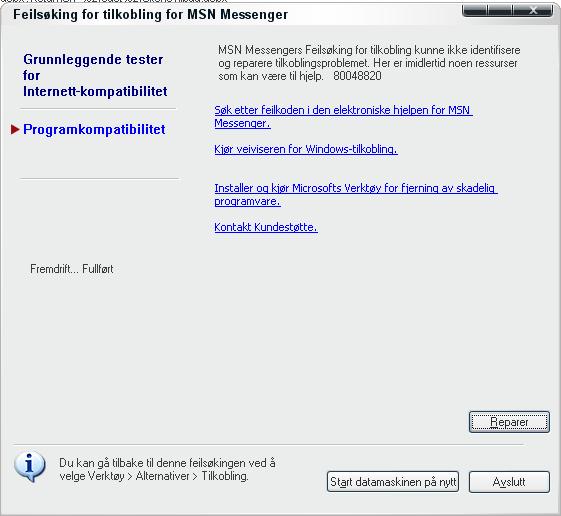Image resolution: width=561 pixels, height=516 pixels.
Task: Click the Reparer button
Action: pyautogui.click(x=509, y=422)
